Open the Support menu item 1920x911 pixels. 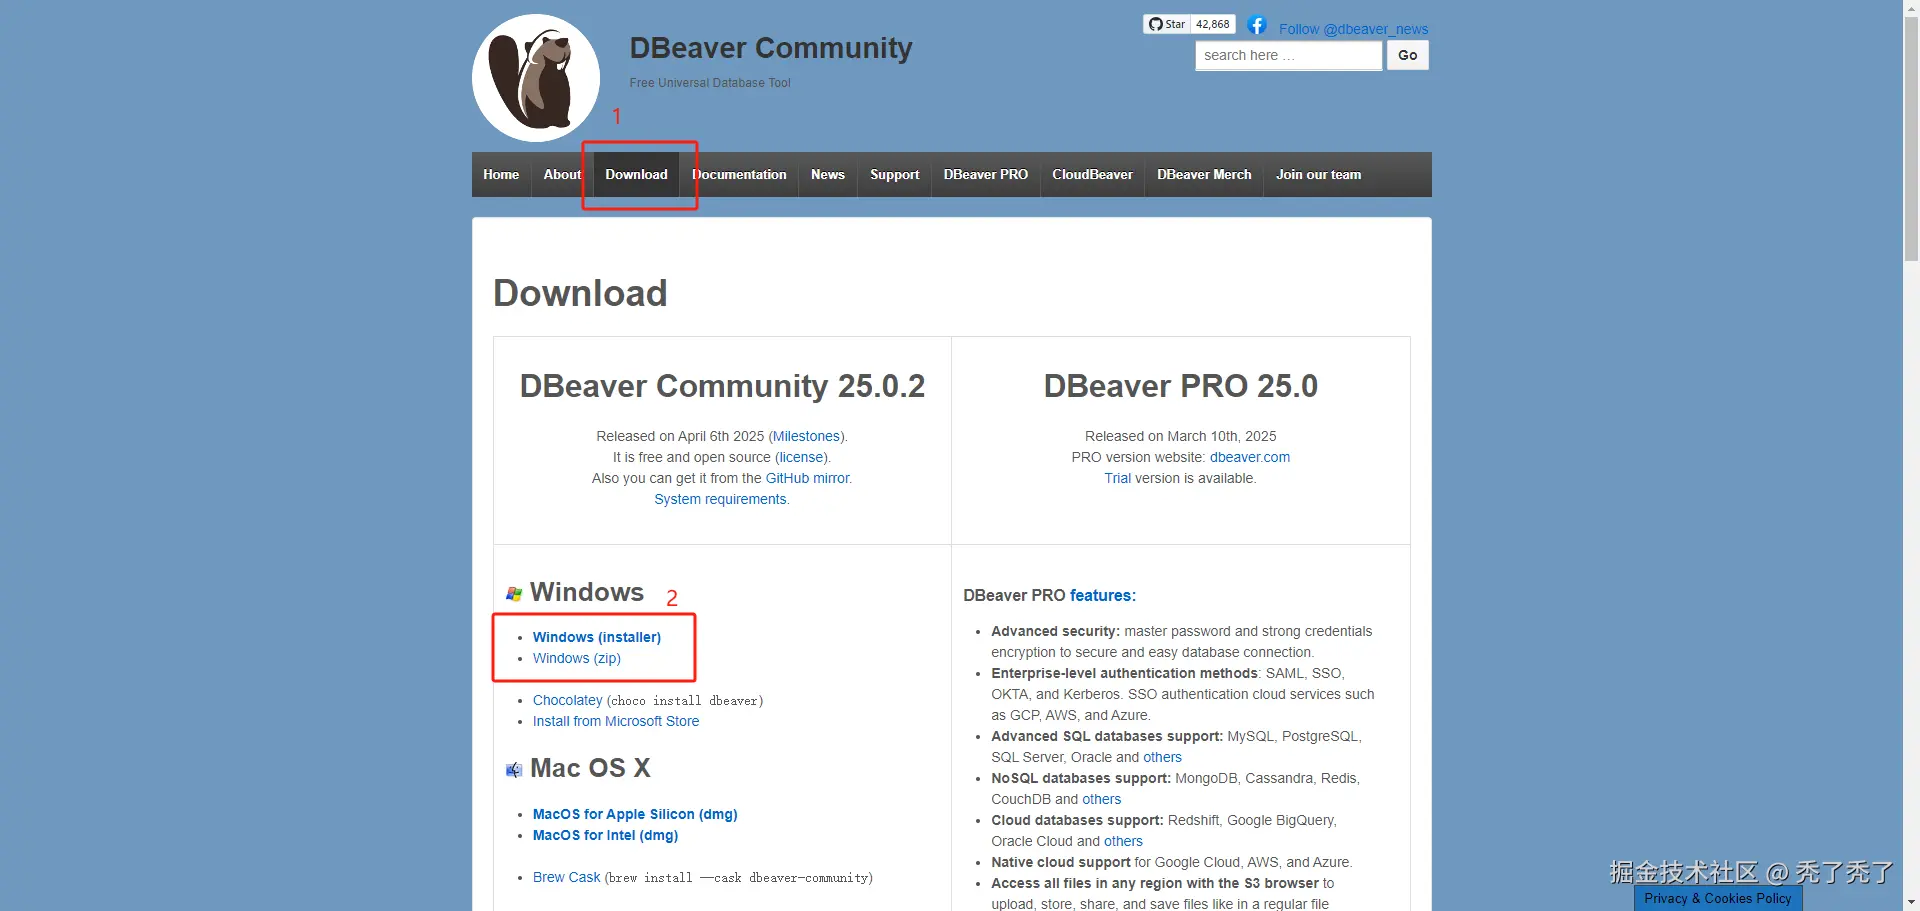[x=895, y=174]
